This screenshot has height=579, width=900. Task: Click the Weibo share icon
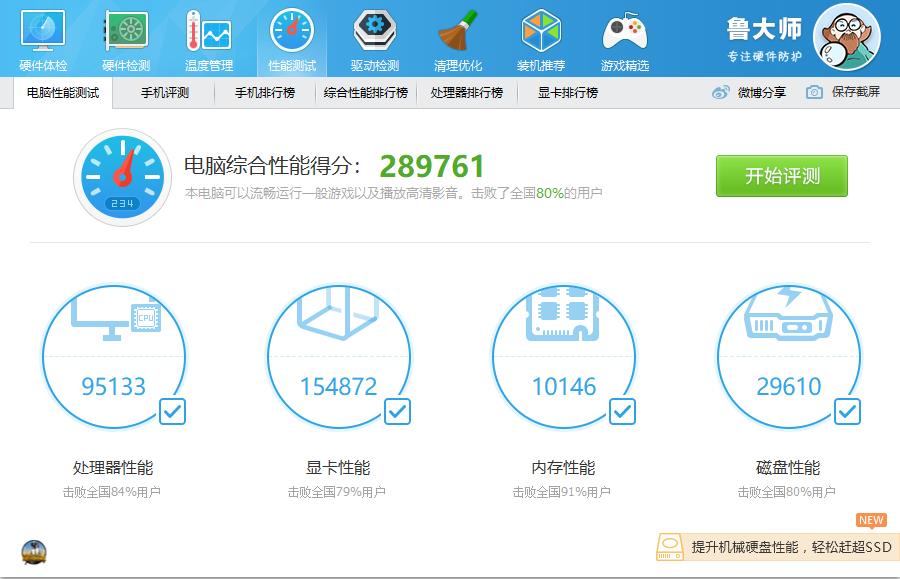coord(720,92)
